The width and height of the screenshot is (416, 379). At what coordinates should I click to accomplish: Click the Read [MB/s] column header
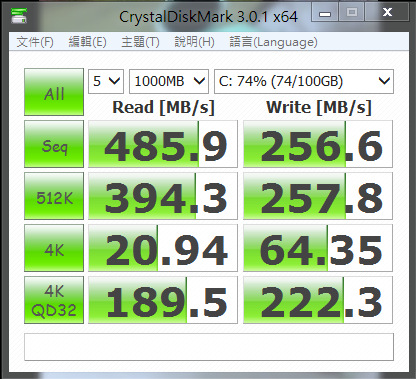click(x=163, y=107)
